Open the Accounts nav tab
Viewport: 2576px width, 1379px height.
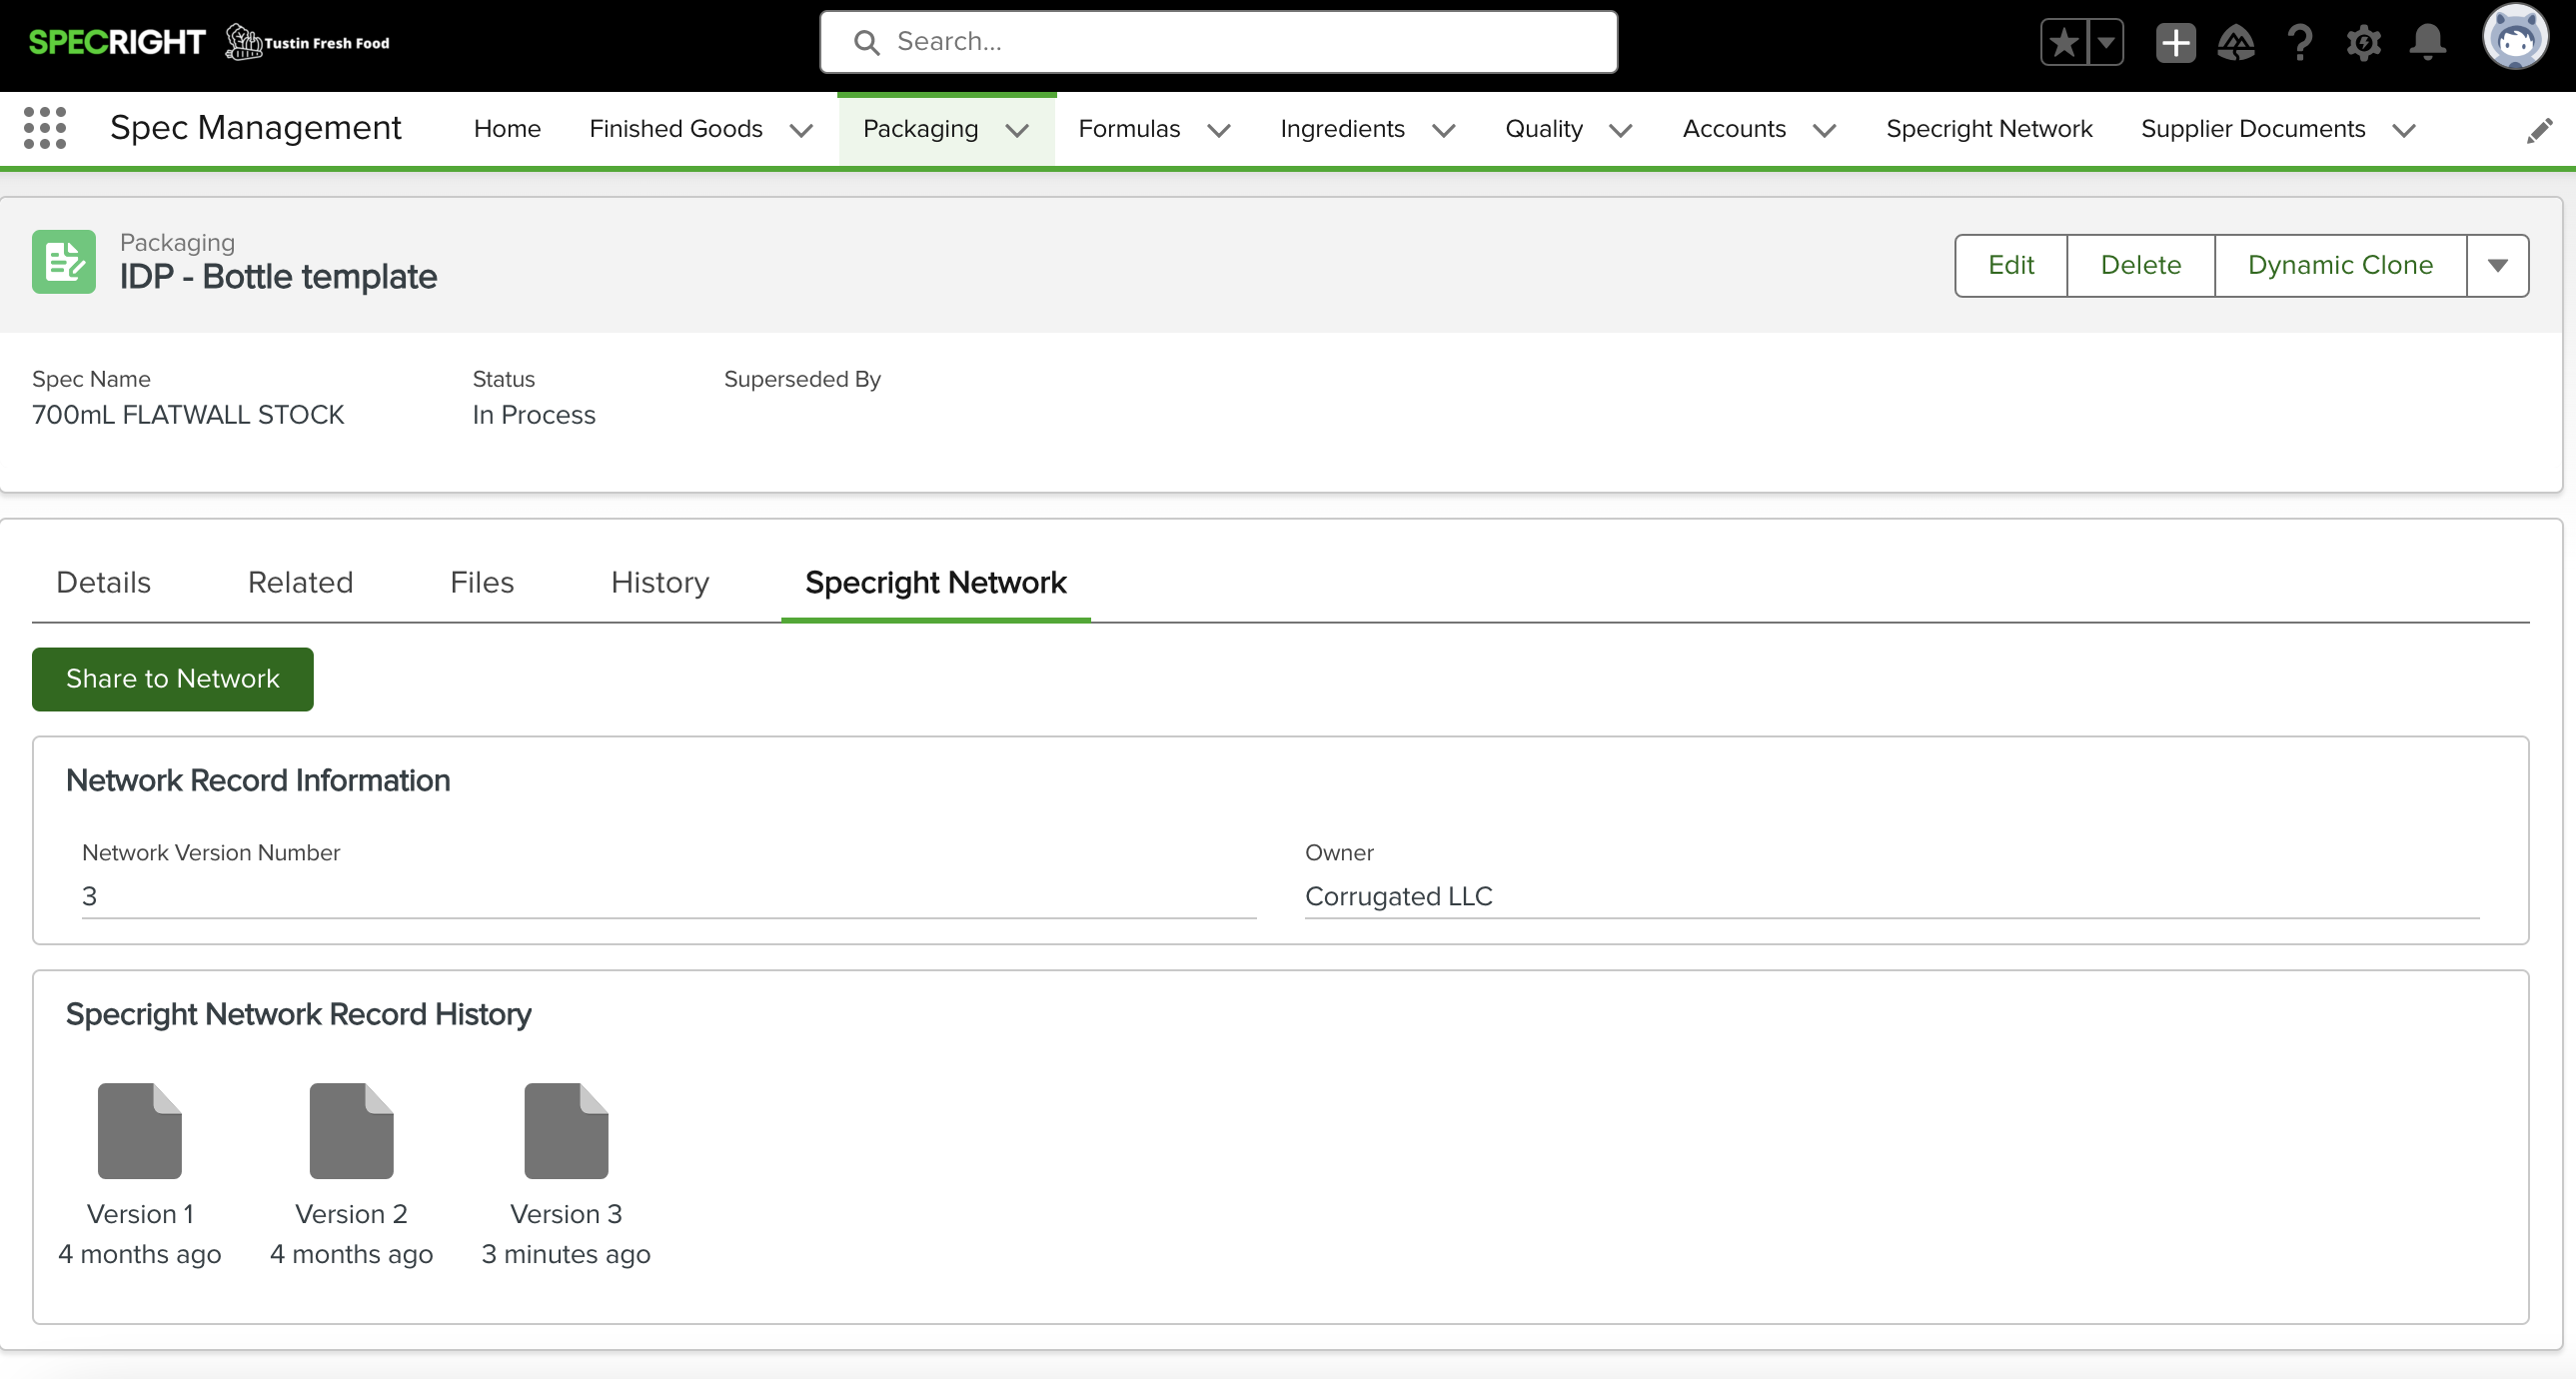pos(1734,129)
